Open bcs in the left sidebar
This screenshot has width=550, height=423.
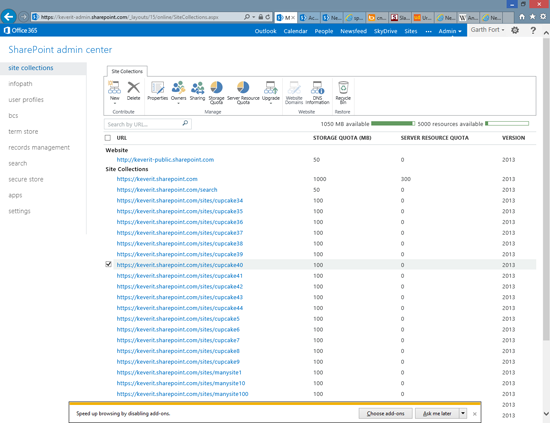13,115
